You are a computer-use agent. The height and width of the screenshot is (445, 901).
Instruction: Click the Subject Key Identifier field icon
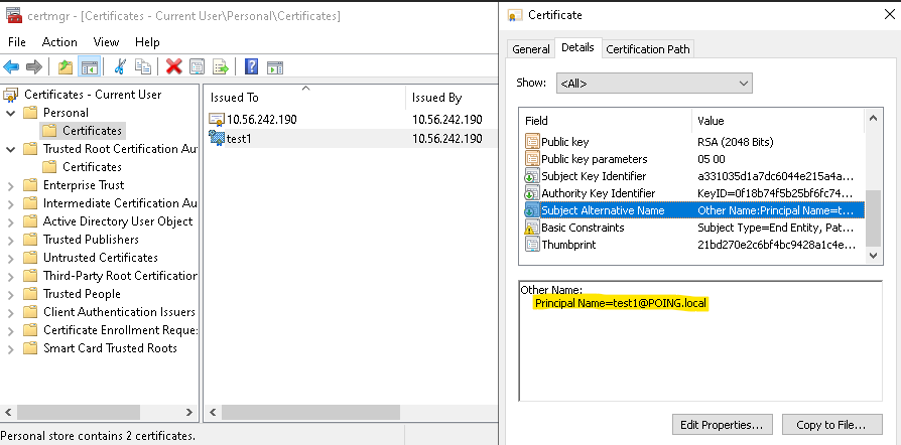point(532,177)
